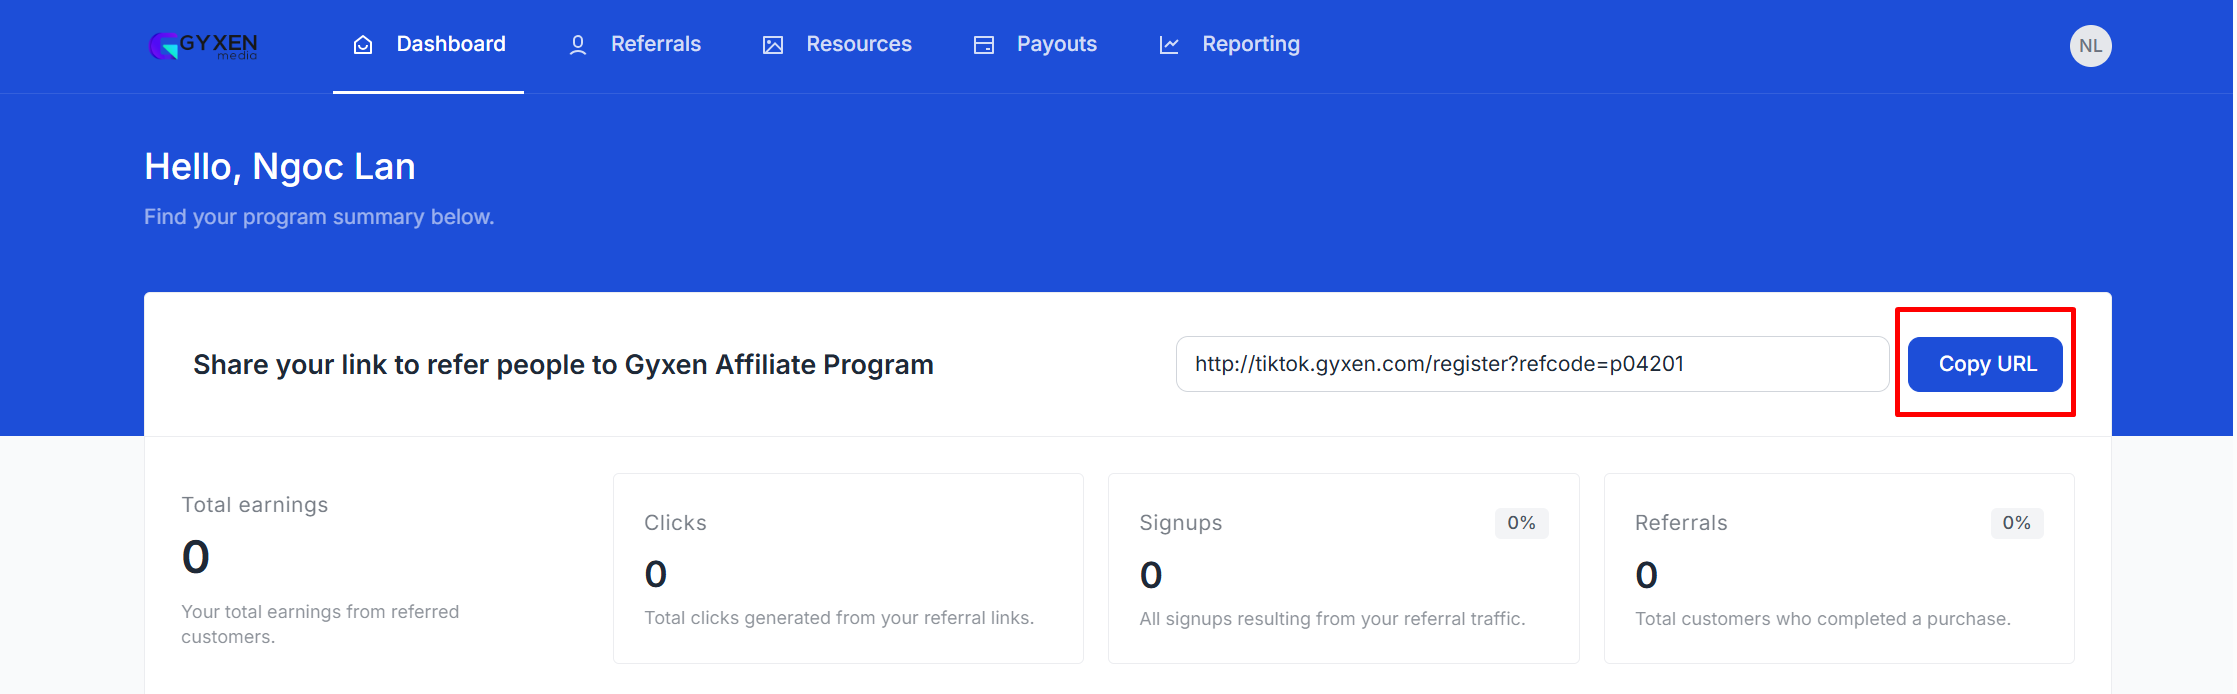2237x694 pixels.
Task: Click the Resources image icon
Action: pos(773,45)
